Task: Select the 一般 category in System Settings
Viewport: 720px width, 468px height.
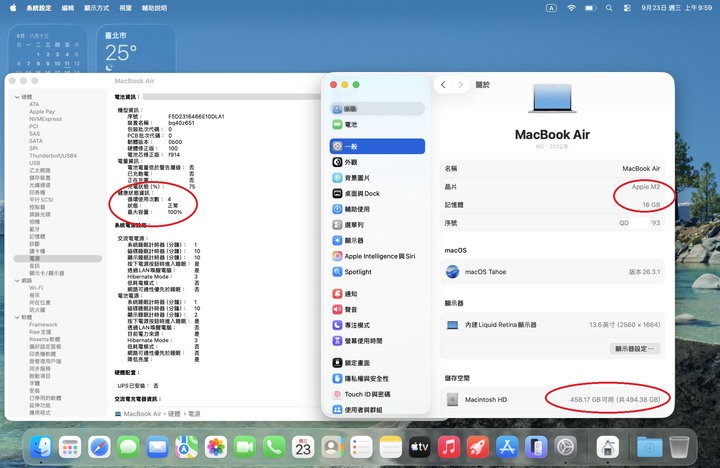Action: [377, 146]
